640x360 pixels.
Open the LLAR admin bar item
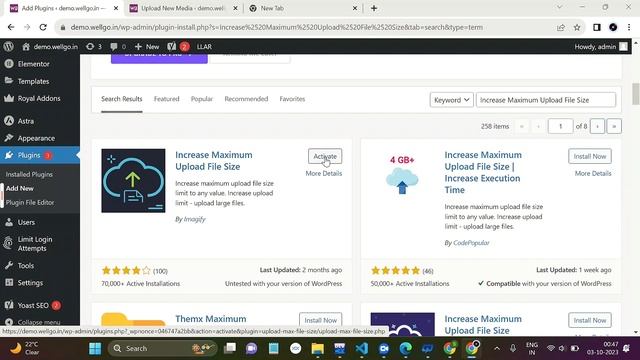(204, 47)
